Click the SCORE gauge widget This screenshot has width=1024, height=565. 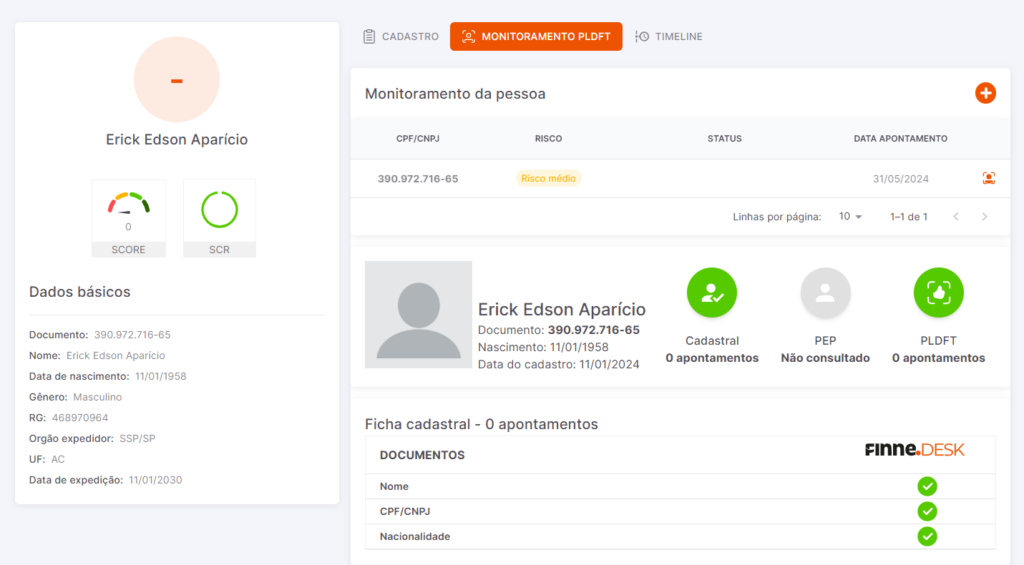128,218
